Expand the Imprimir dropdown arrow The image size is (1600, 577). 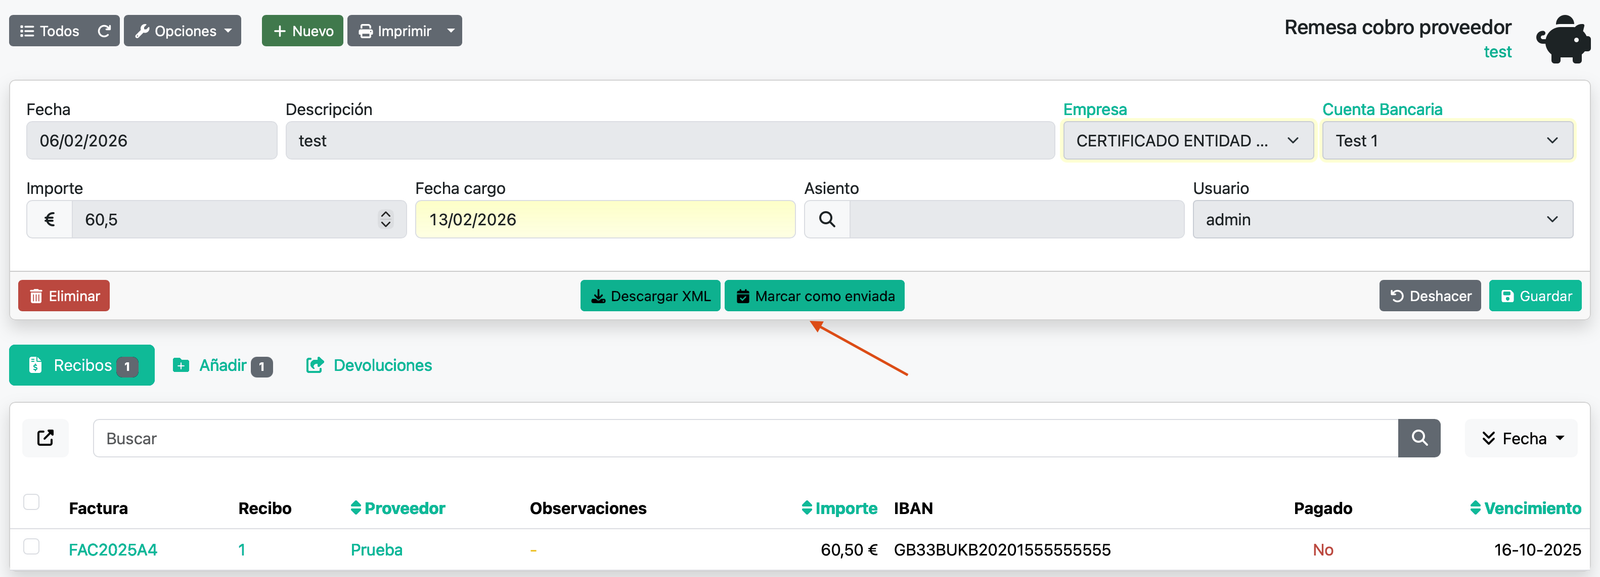(451, 31)
